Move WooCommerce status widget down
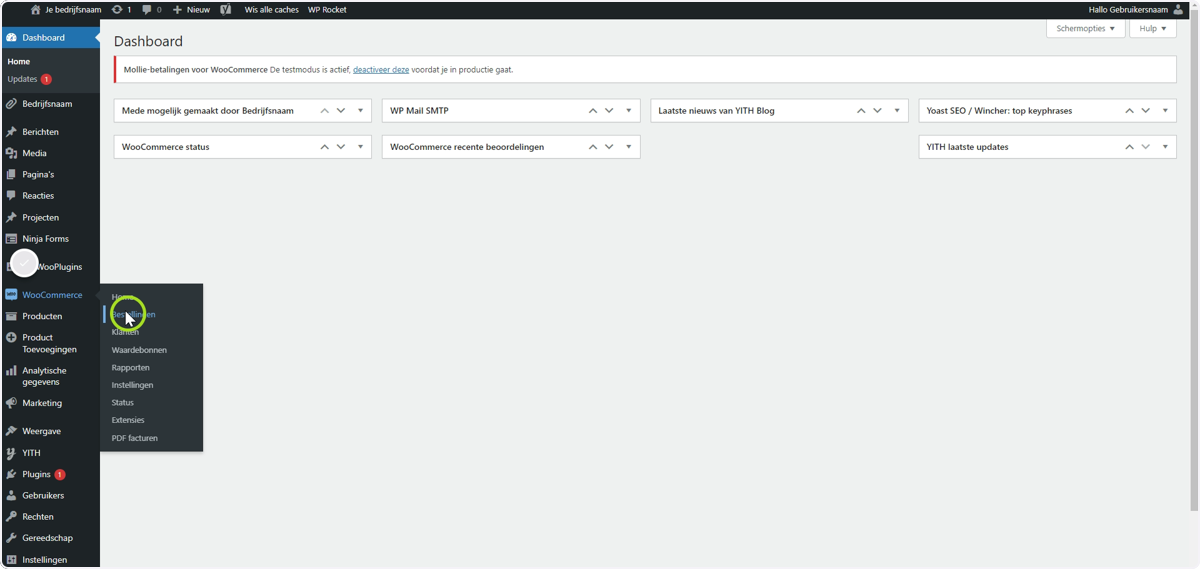Viewport: 1200px width, 569px height. pos(341,147)
